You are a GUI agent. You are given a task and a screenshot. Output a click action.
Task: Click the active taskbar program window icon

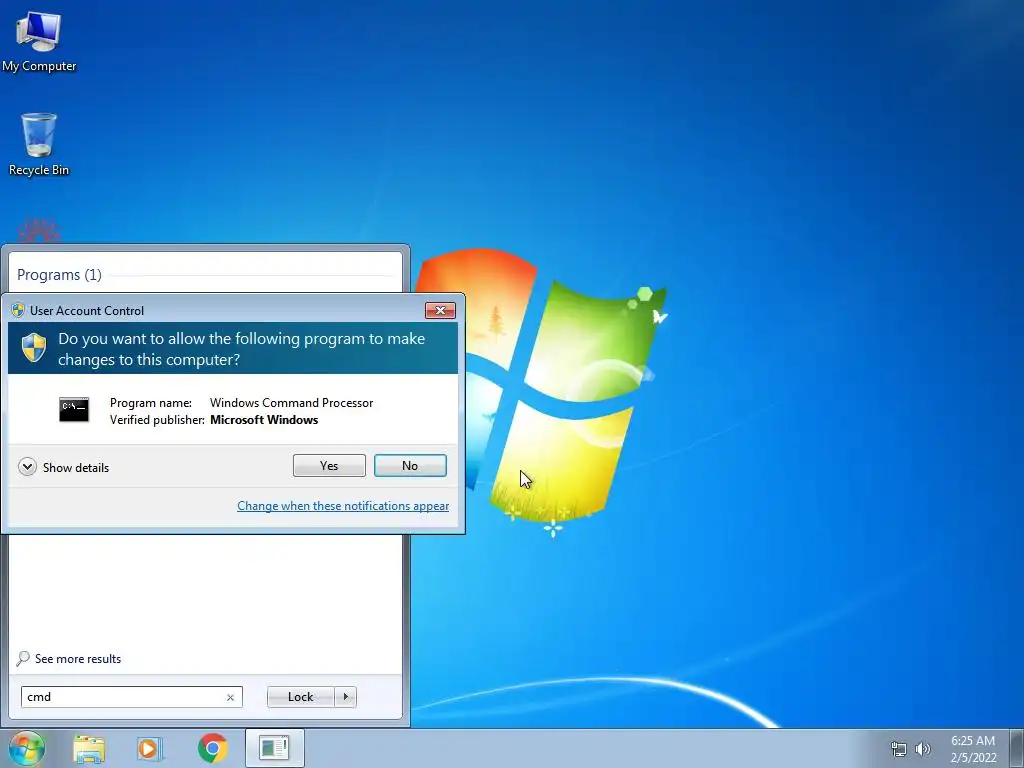pyautogui.click(x=274, y=748)
